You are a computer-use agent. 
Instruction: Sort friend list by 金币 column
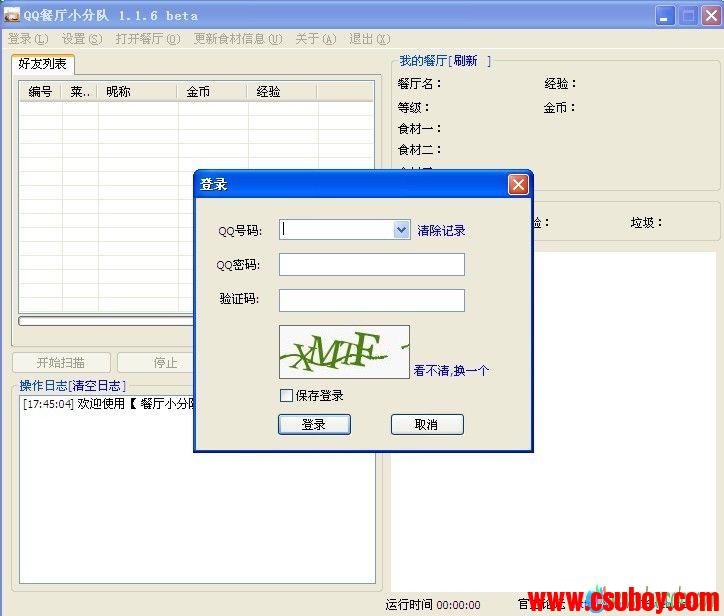click(x=212, y=91)
